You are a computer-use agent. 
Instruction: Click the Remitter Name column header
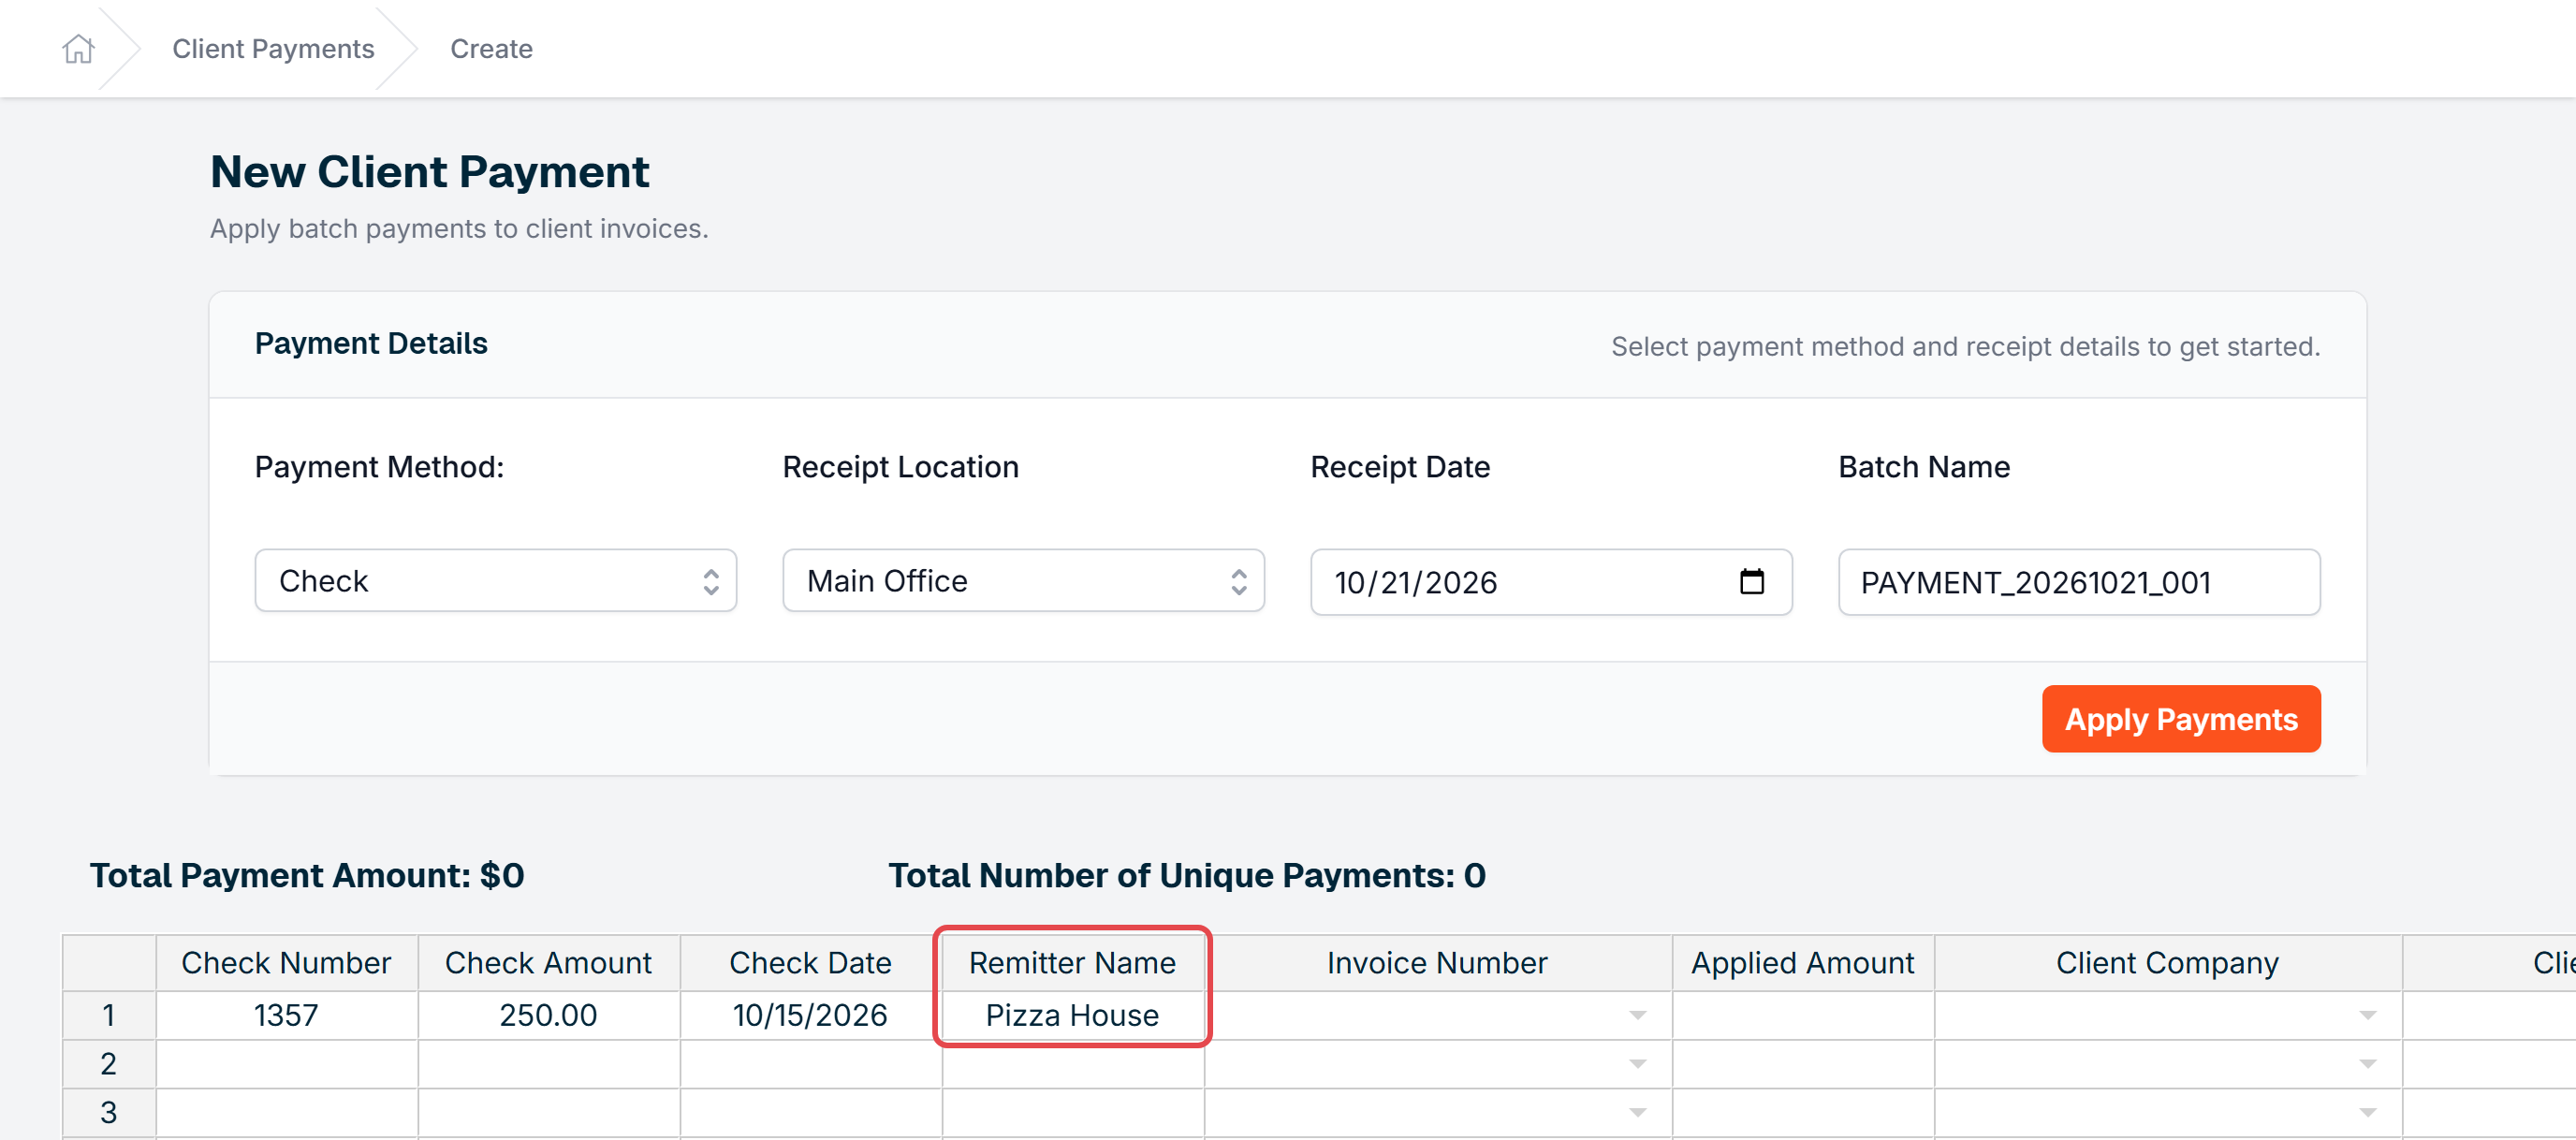coord(1073,963)
